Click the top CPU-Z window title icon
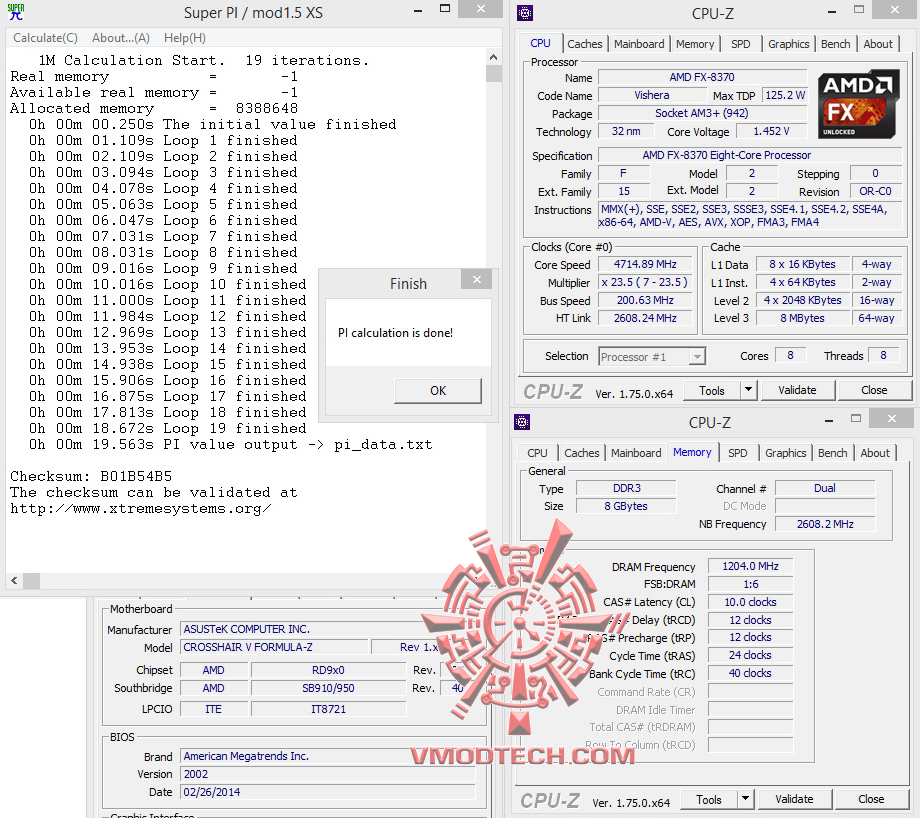The image size is (920, 818). [x=525, y=13]
